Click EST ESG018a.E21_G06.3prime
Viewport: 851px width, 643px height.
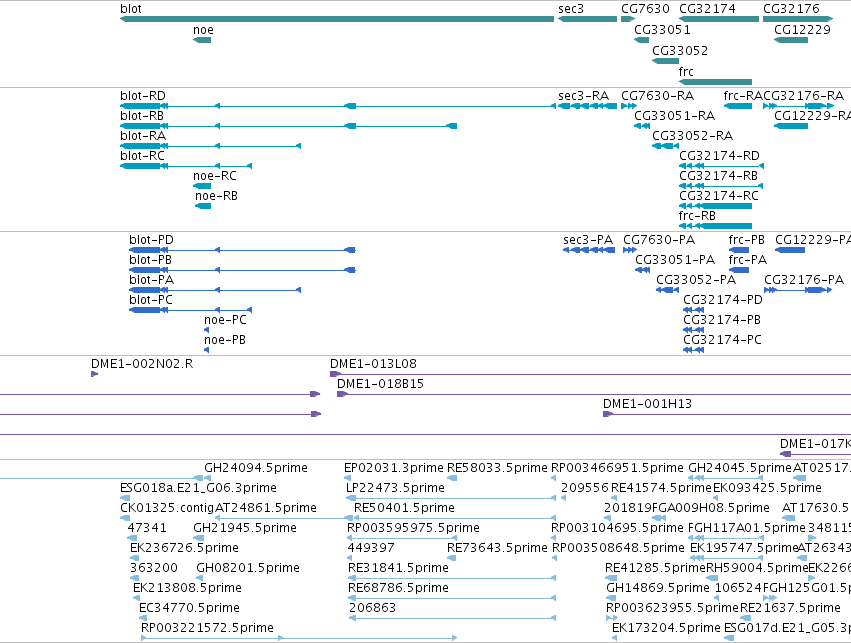point(125,498)
